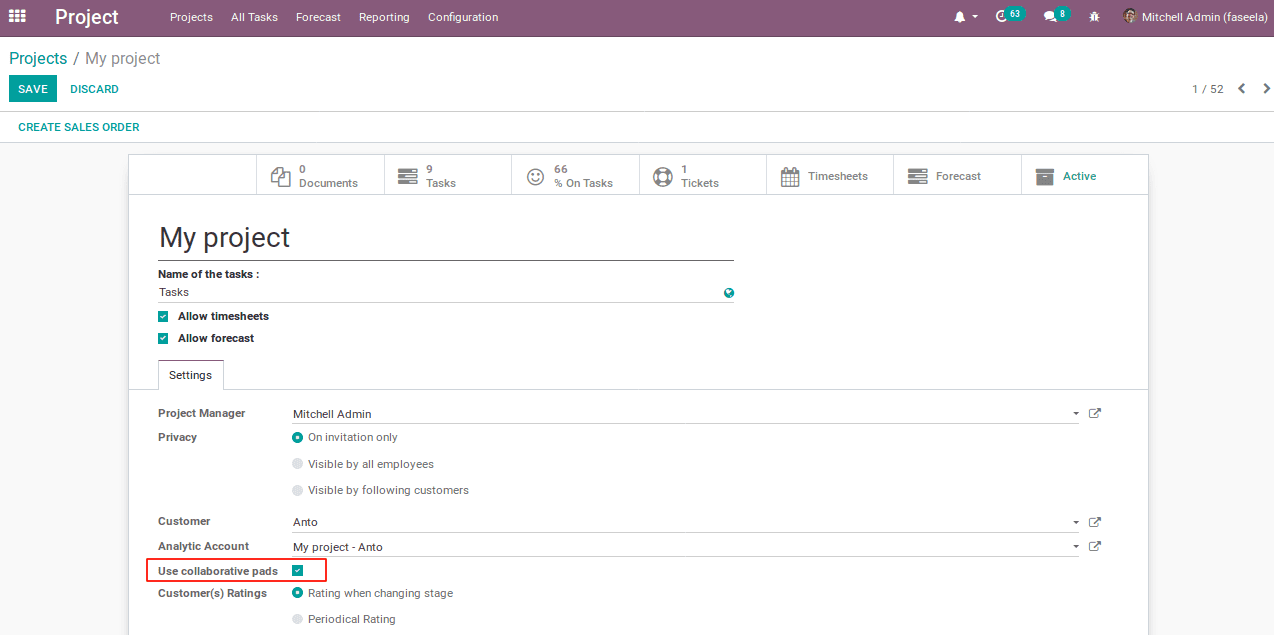
Task: Click the My project name field
Action: tap(446, 238)
